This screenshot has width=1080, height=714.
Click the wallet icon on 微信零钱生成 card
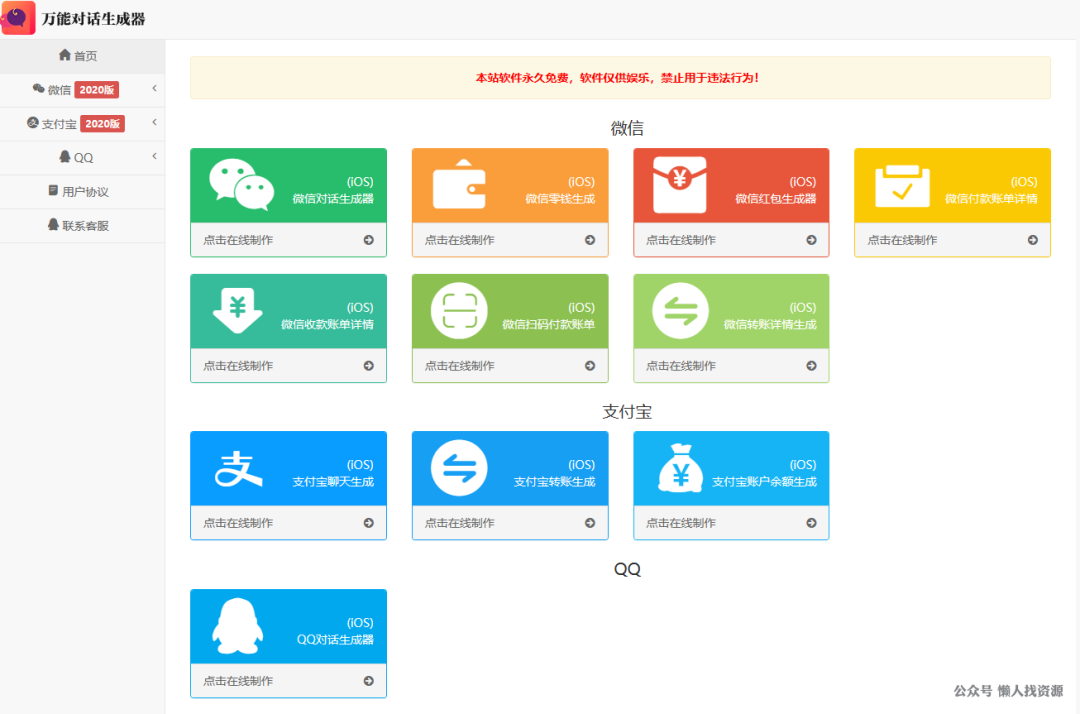click(x=459, y=184)
